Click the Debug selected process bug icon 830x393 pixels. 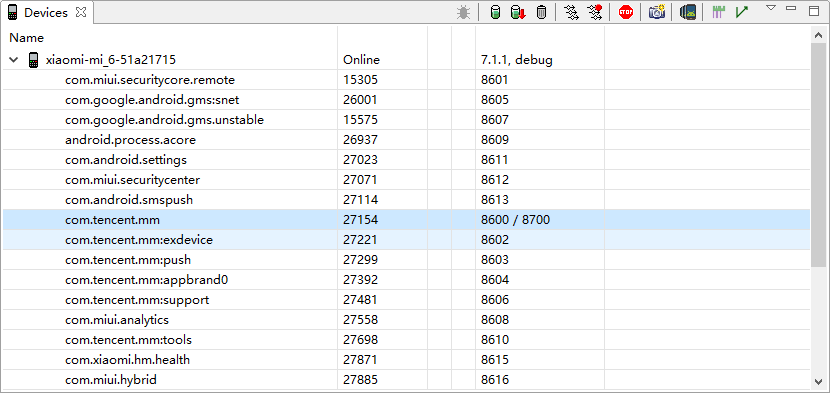click(463, 12)
